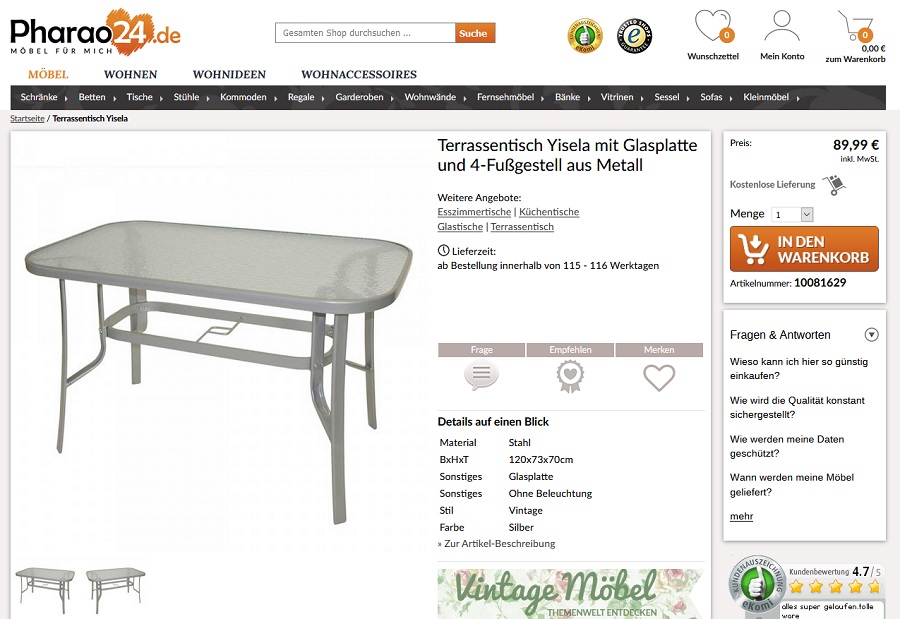Click the IN DEN WARENKORB button

click(804, 249)
